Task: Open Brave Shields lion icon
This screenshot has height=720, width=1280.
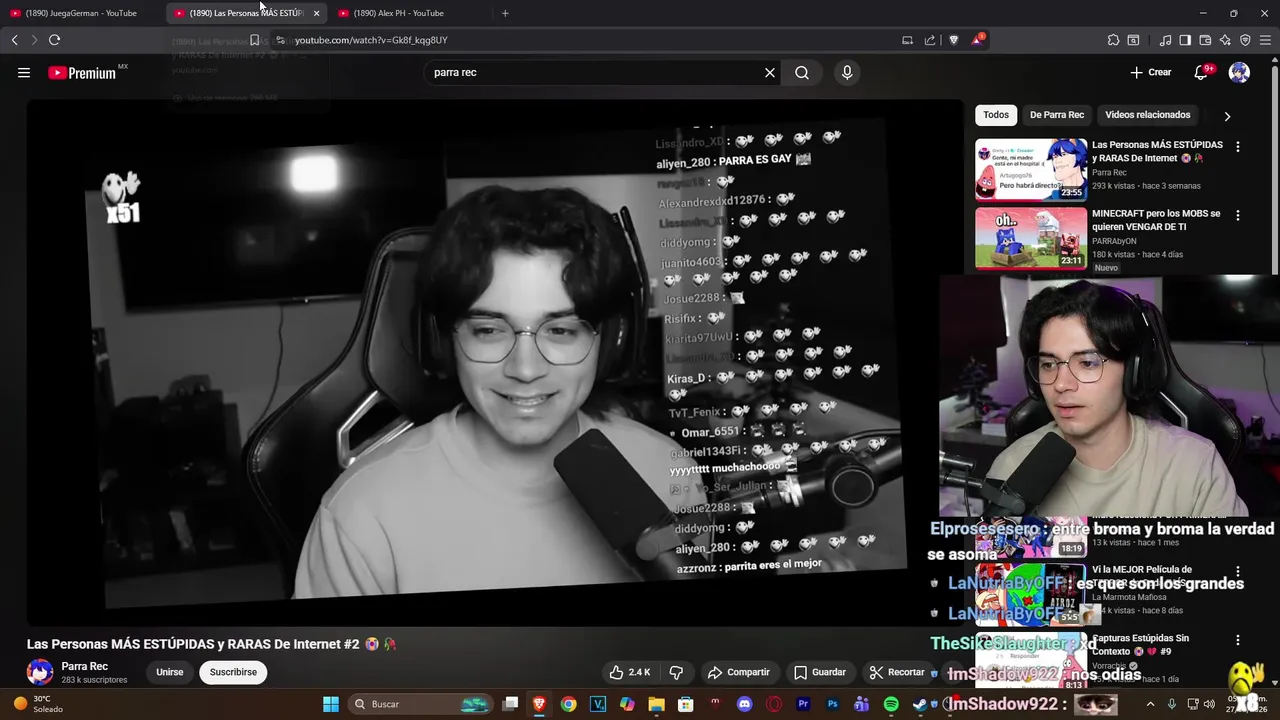Action: click(953, 40)
